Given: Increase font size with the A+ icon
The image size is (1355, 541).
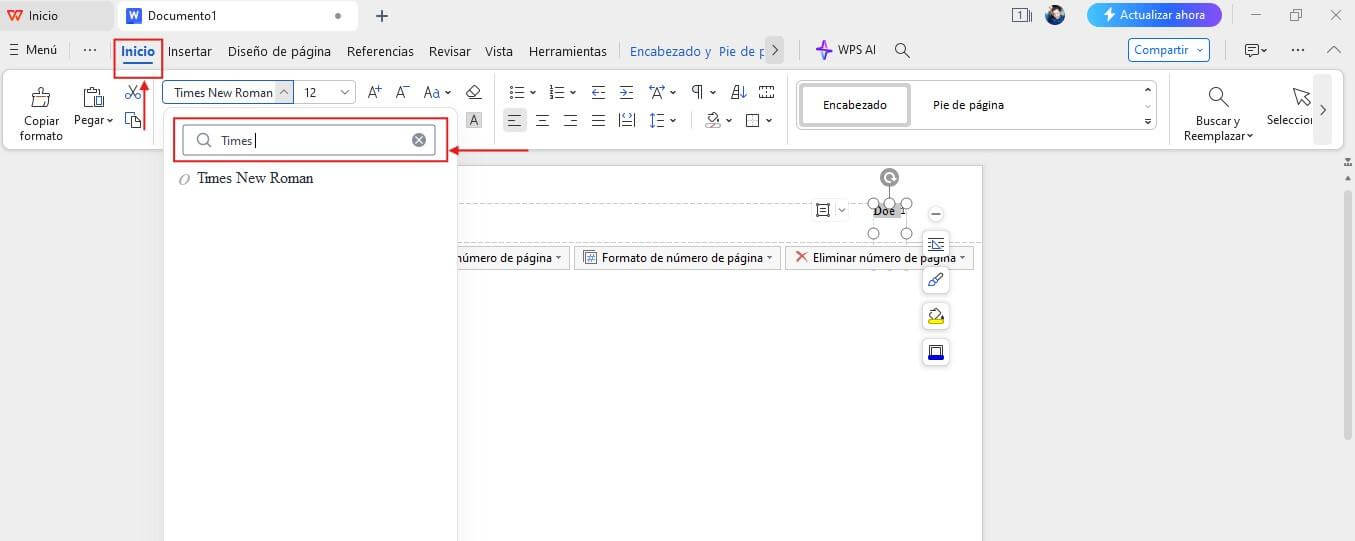Looking at the screenshot, I should pos(375,92).
